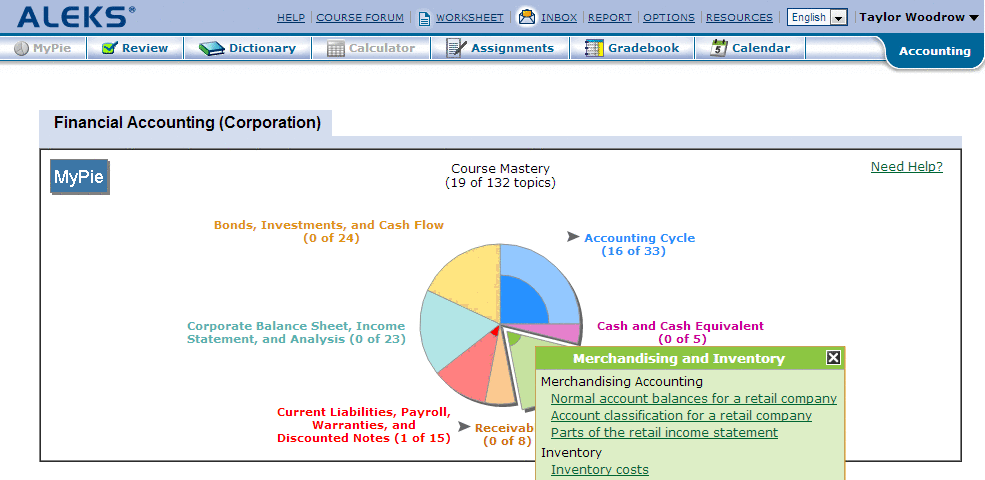Image resolution: width=985 pixels, height=480 pixels.
Task: Click the Dictionary book icon
Action: click(211, 48)
